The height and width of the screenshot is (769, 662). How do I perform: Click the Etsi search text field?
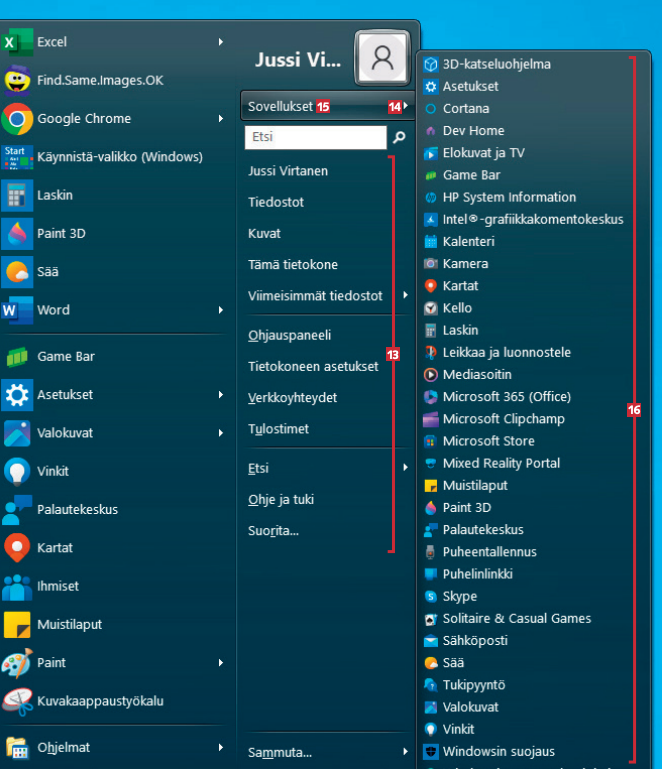315,137
